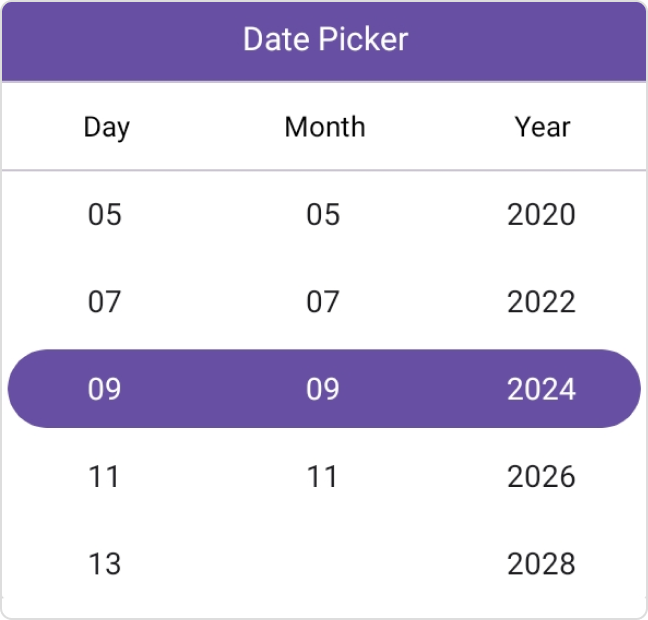Click the empty Month slot below 11
The image size is (648, 620).
coord(323,563)
